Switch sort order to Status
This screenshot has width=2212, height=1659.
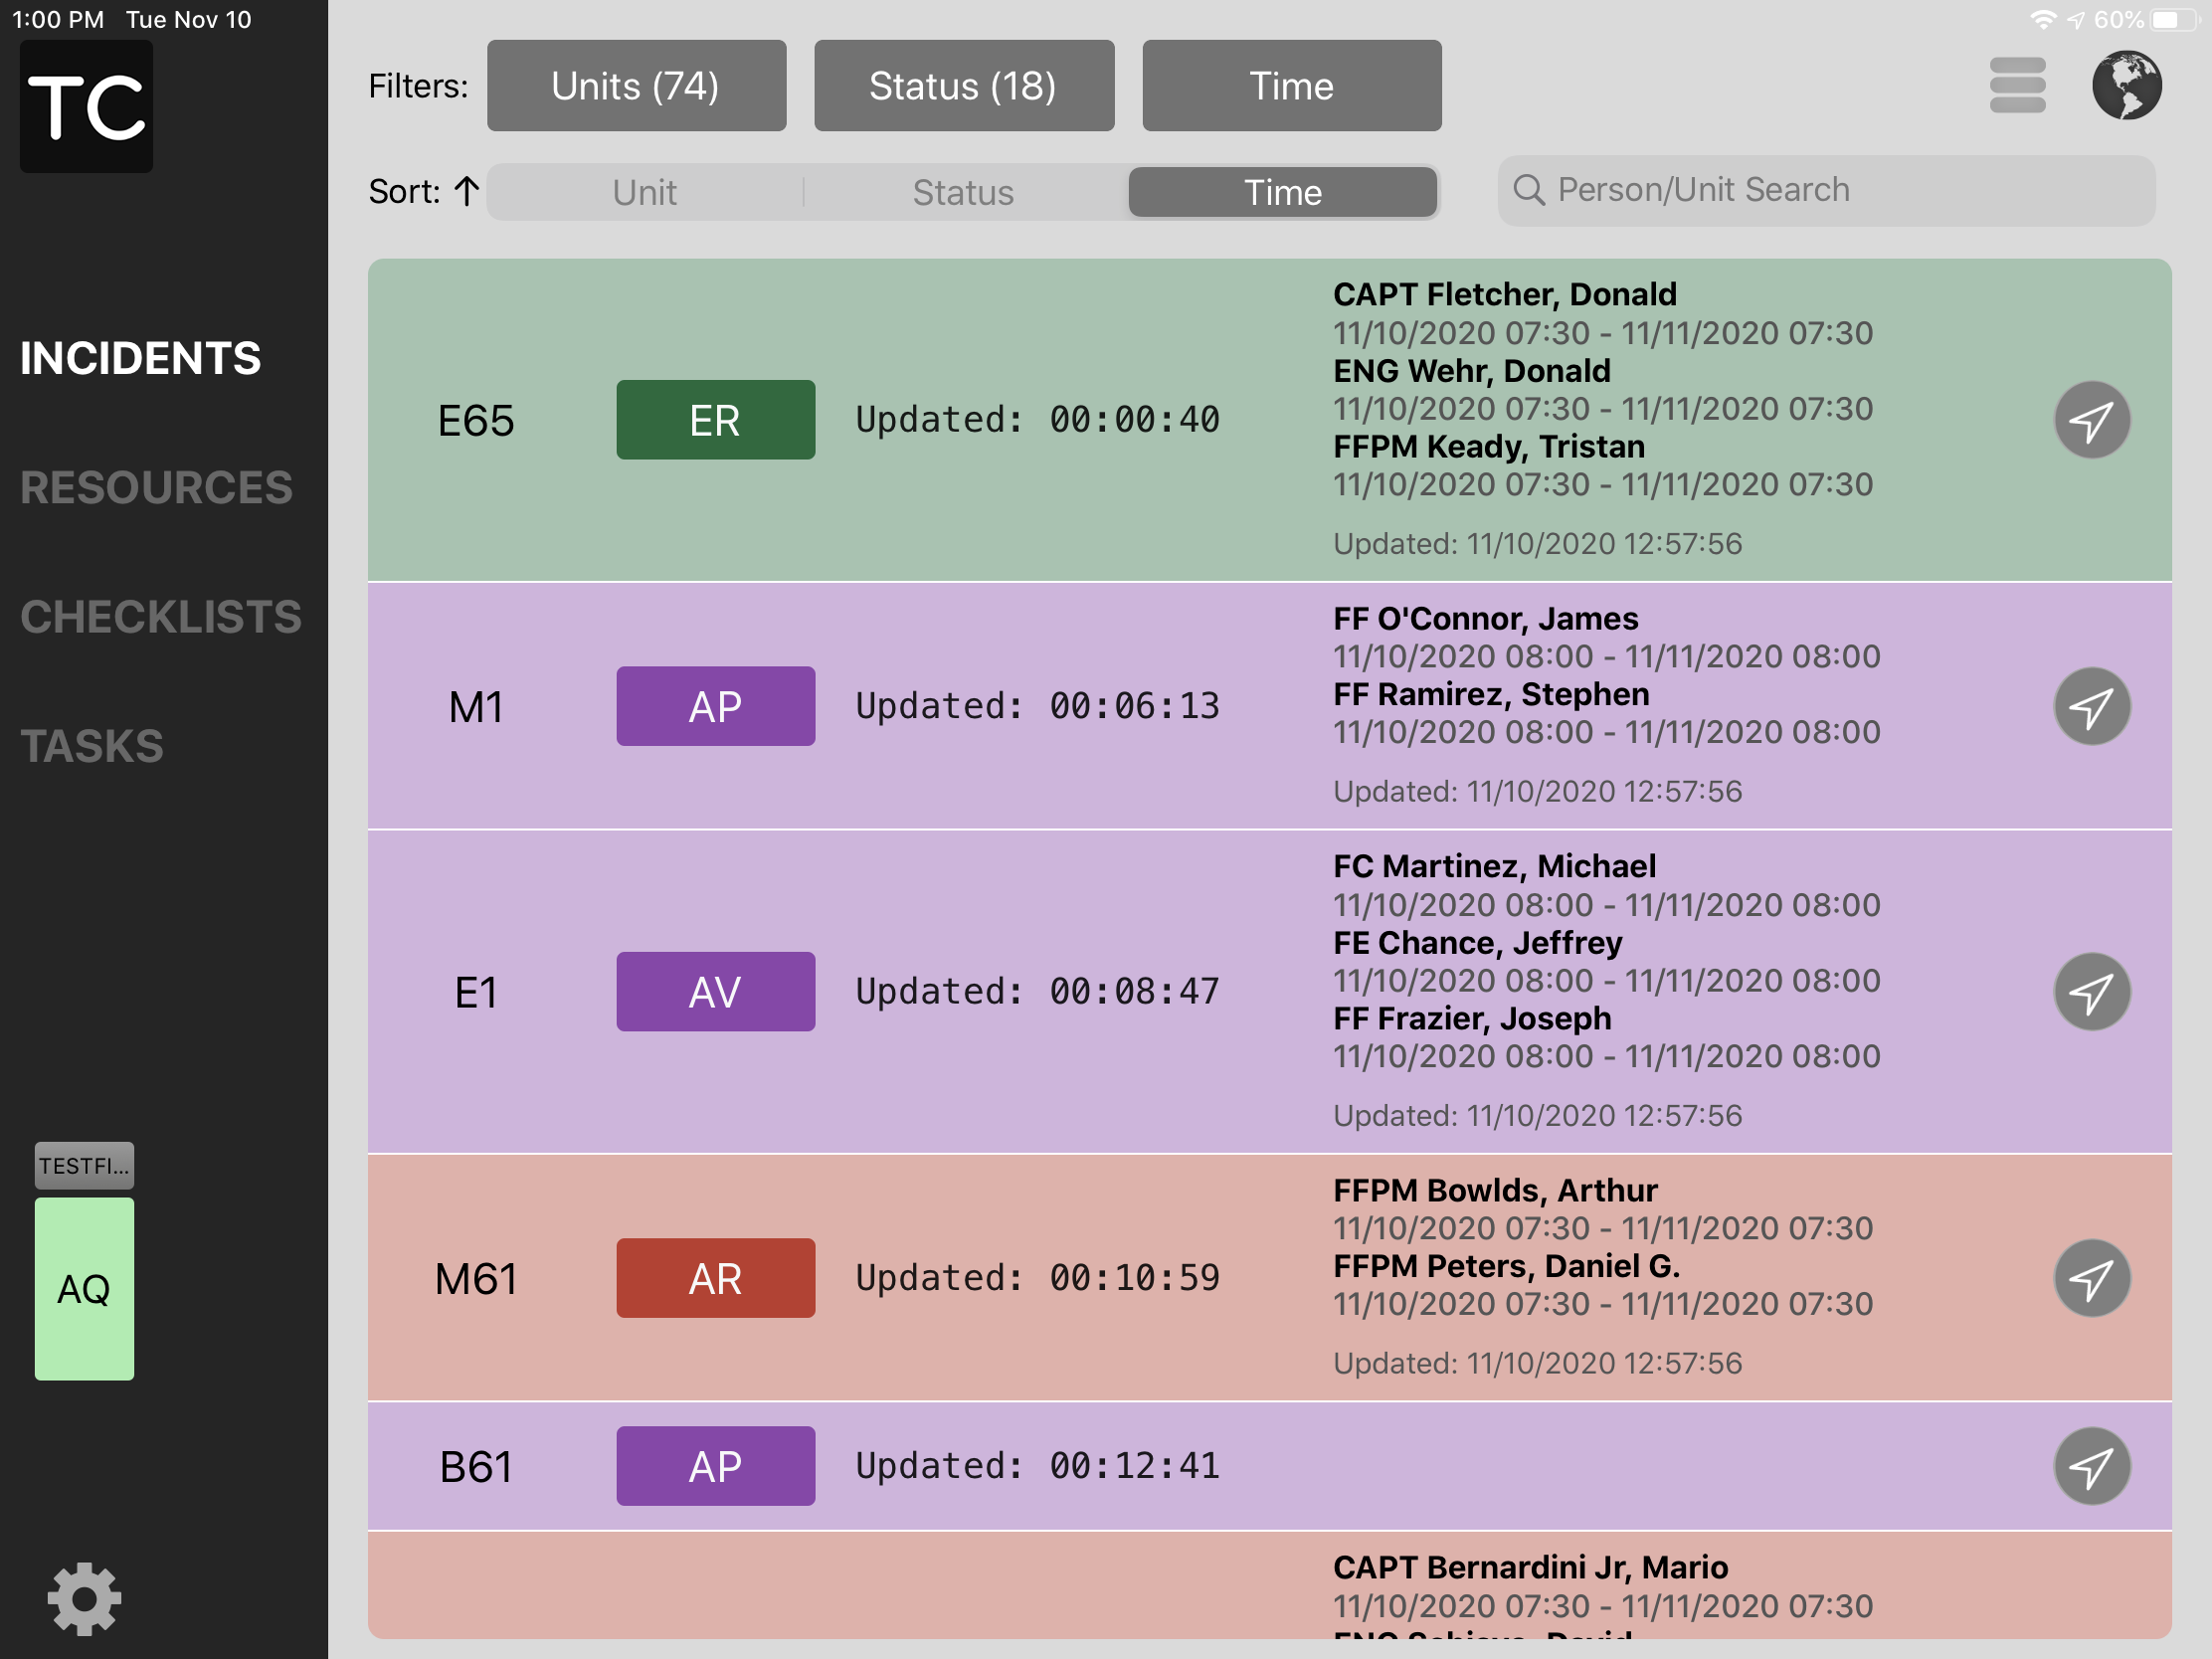[x=963, y=191]
